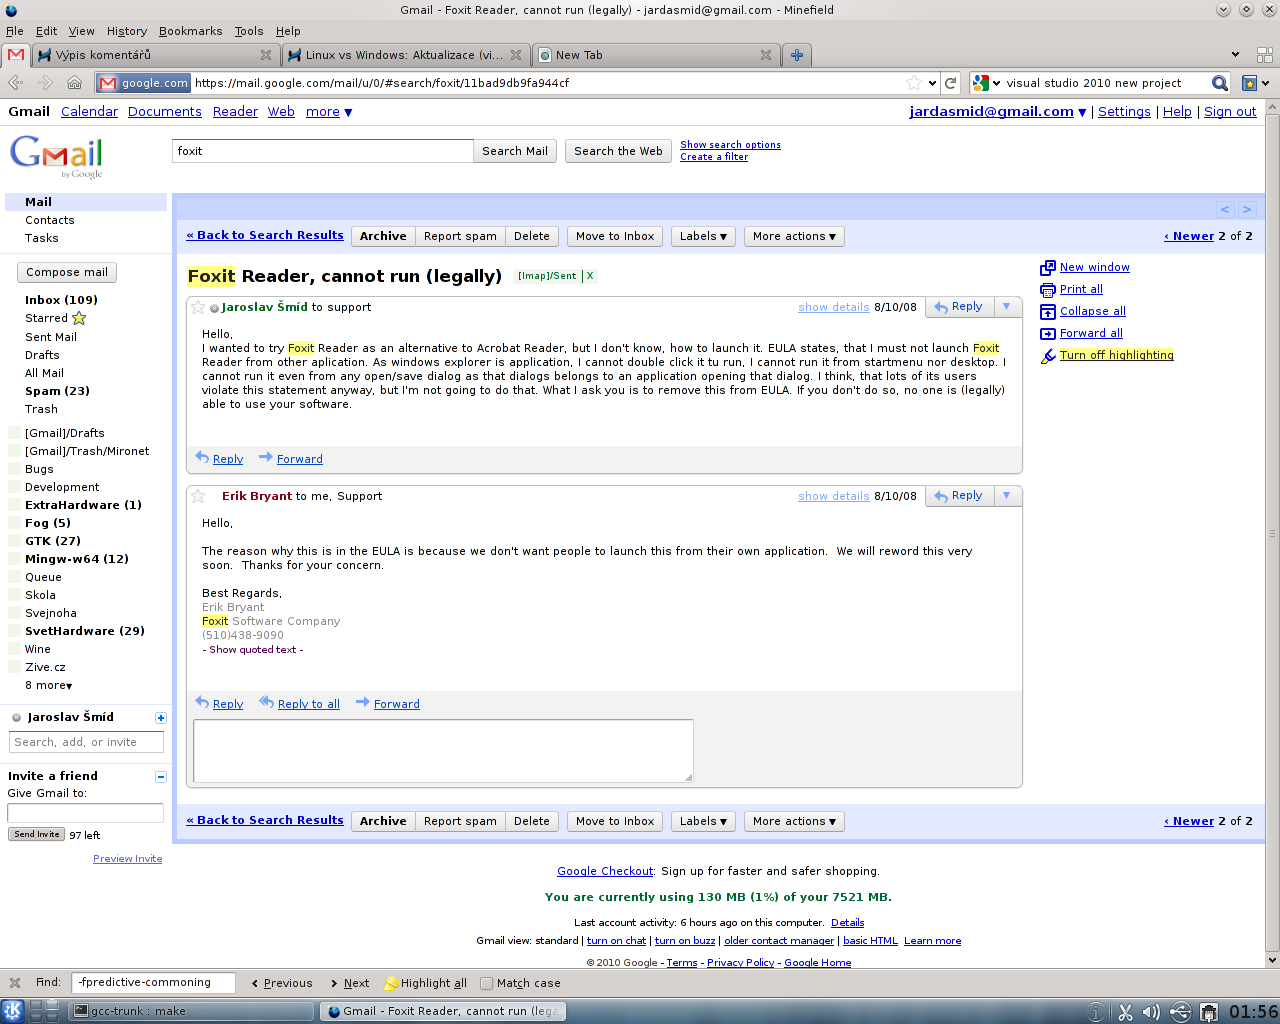Remove the [Imap]/Sent label with X
The width and height of the screenshot is (1280, 1024).
(x=590, y=276)
